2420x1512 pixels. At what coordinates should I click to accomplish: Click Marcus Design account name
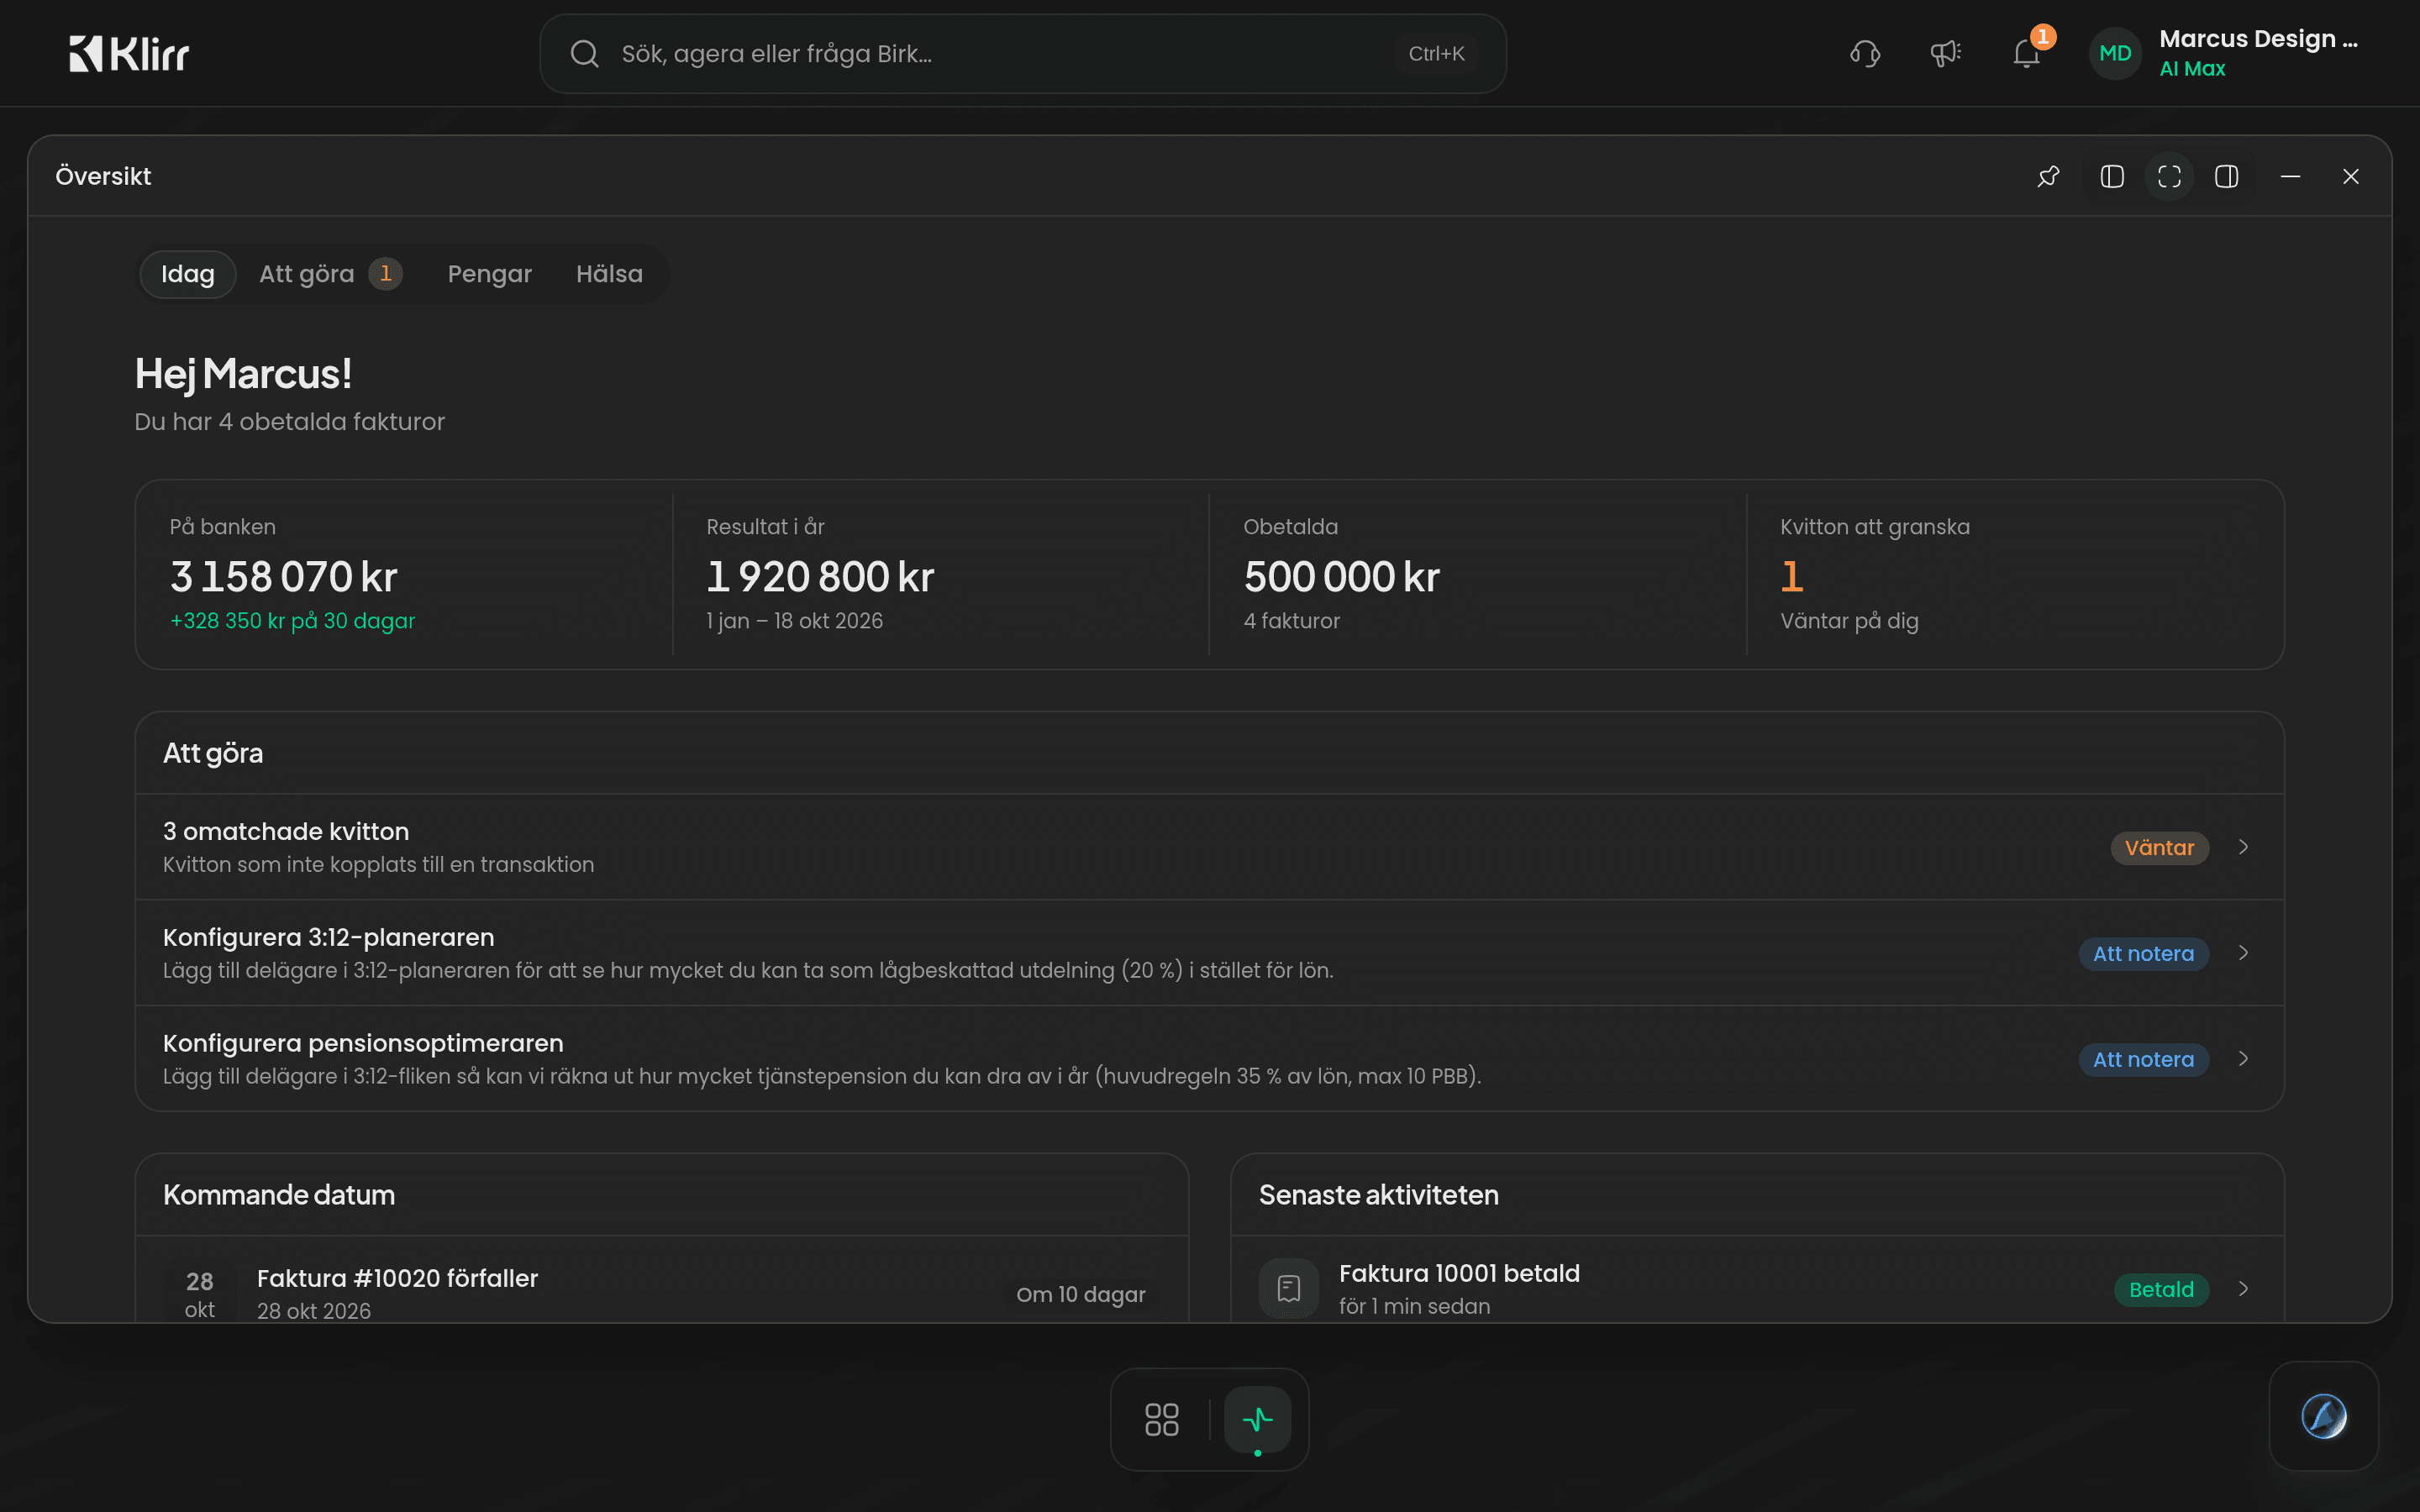tap(2258, 39)
